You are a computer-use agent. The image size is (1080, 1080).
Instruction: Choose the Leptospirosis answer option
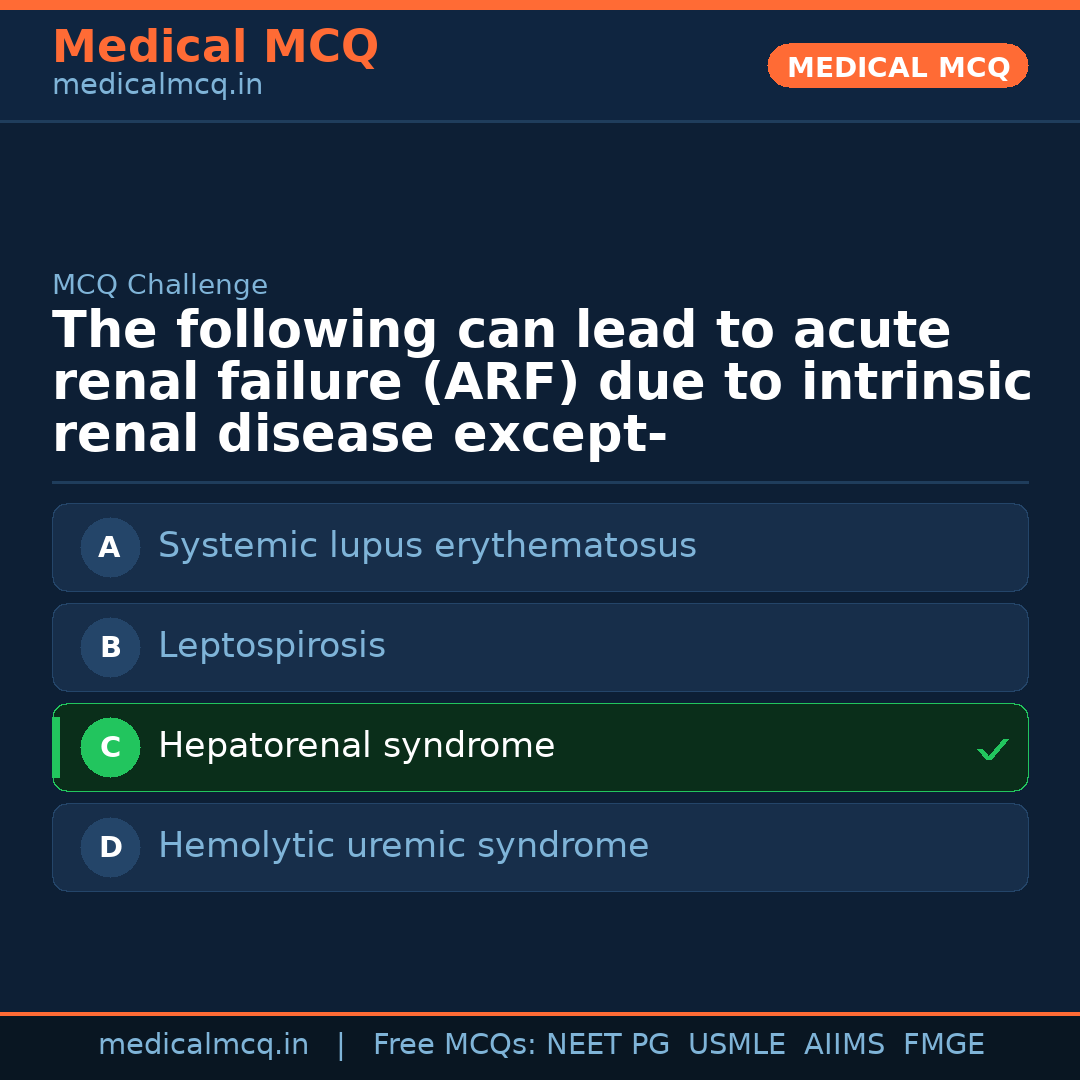[x=272, y=646]
